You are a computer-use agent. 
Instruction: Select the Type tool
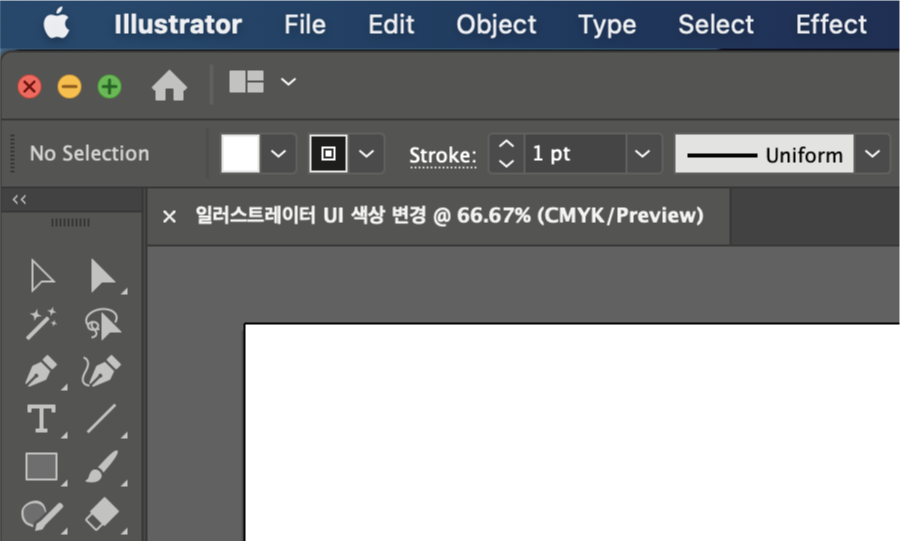point(41,418)
